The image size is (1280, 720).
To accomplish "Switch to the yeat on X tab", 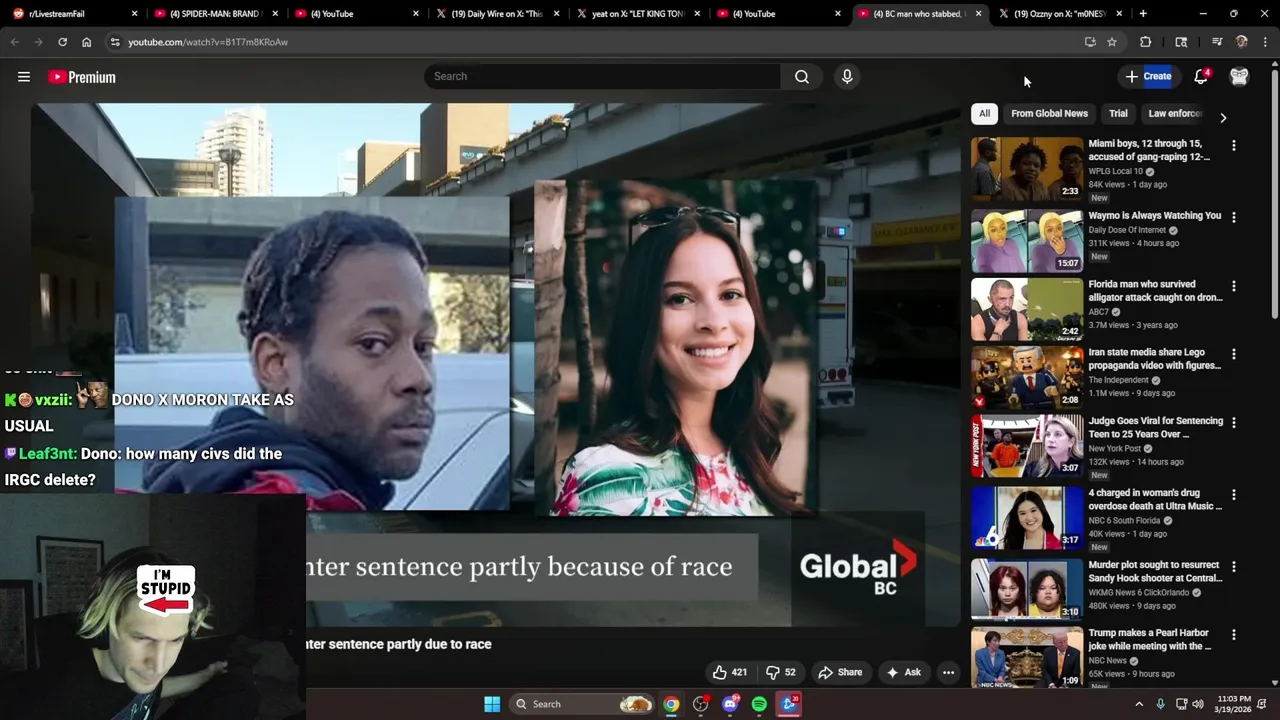I will (x=636, y=14).
